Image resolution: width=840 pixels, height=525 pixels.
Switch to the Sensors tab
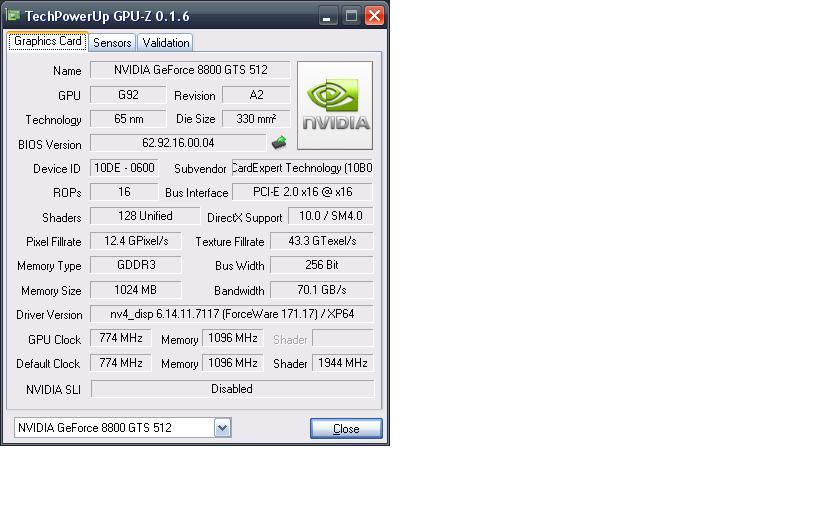point(112,43)
